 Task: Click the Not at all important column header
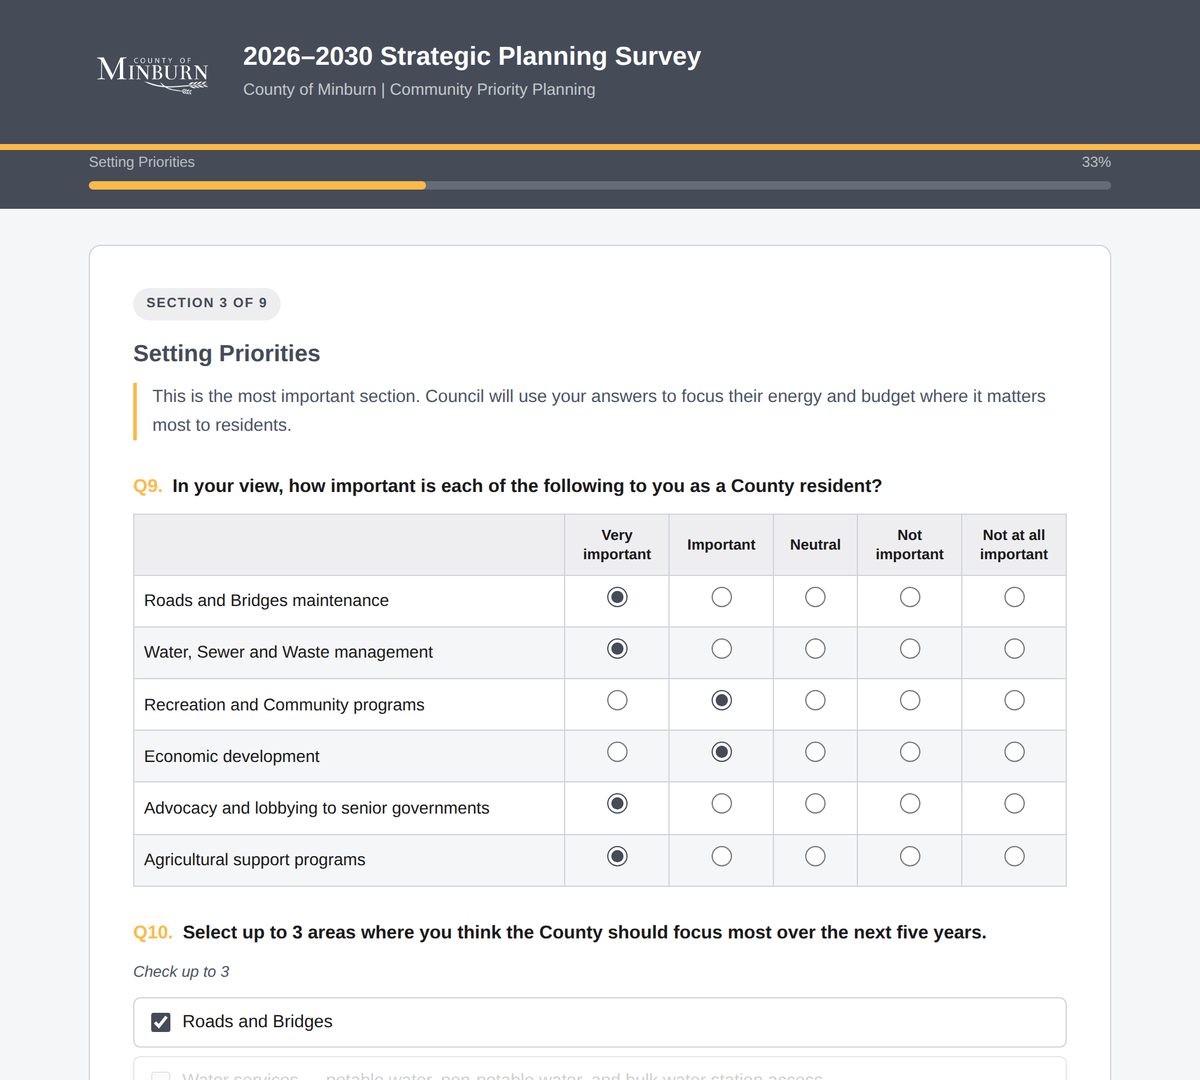(x=1014, y=545)
